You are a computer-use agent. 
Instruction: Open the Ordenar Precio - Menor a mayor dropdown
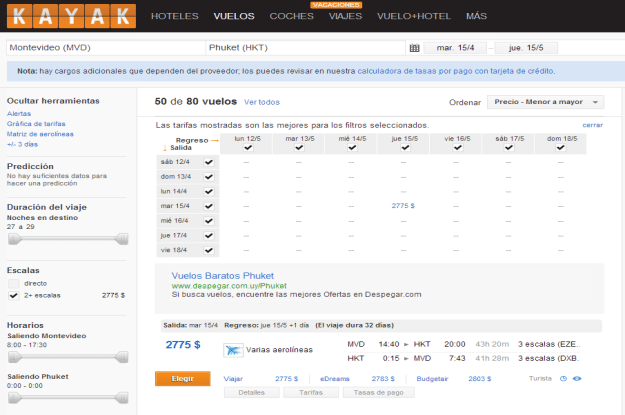click(x=545, y=102)
